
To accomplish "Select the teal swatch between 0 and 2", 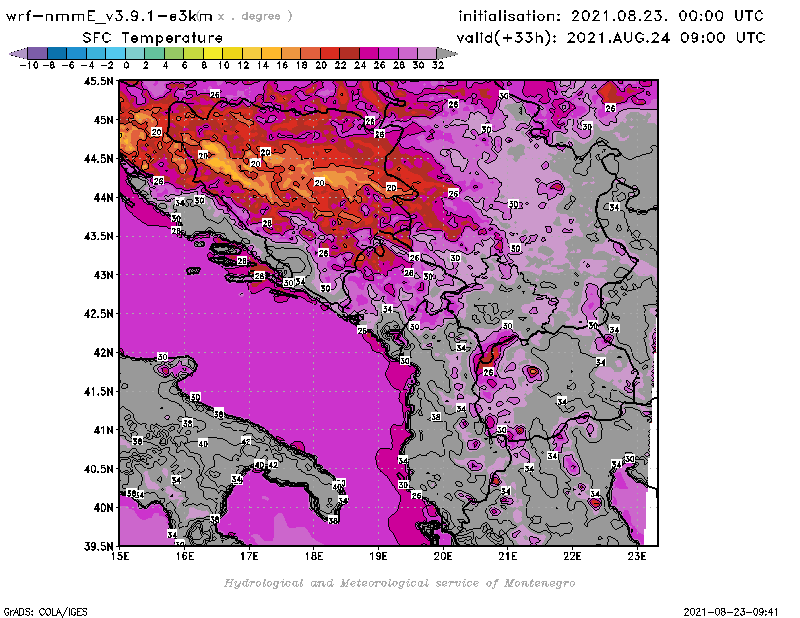I will 135,53.
